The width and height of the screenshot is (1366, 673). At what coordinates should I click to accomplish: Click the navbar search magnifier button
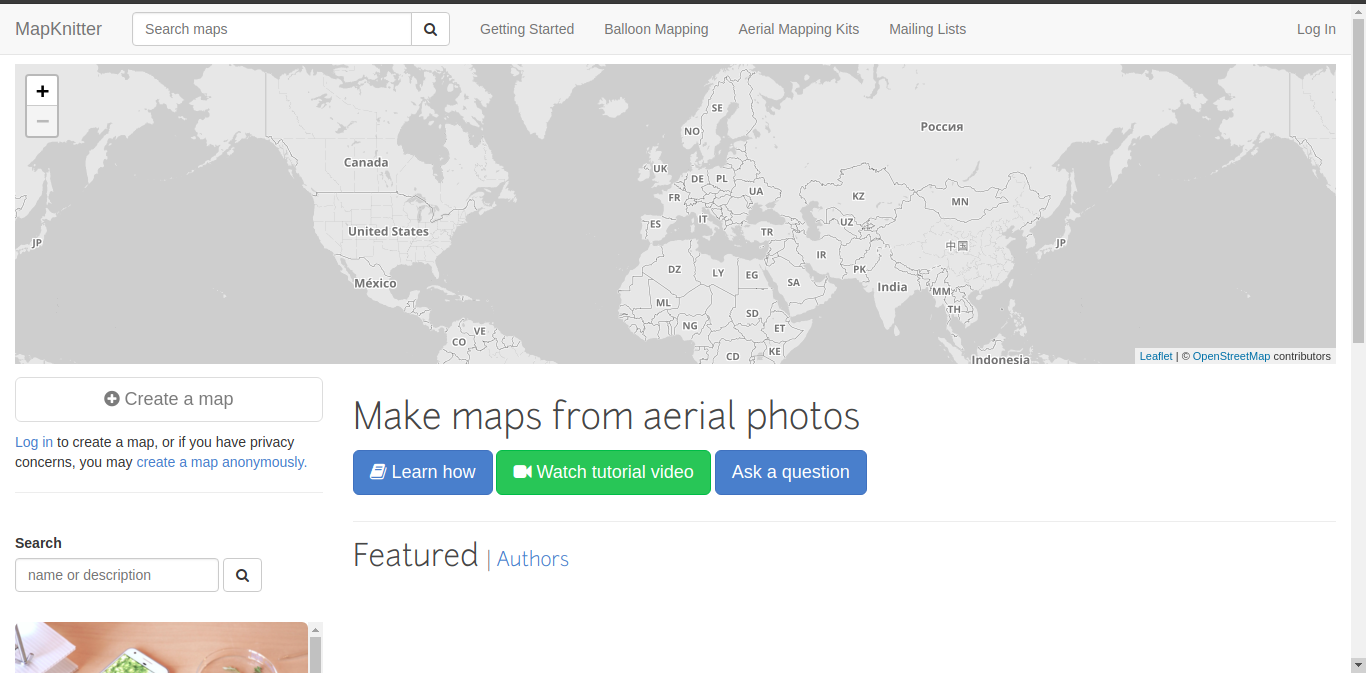(431, 29)
